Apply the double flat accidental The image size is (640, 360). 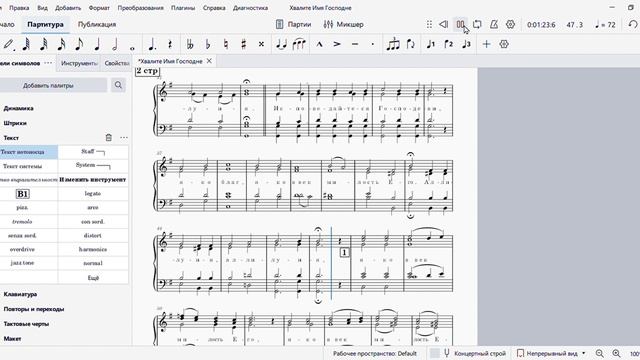(190, 44)
